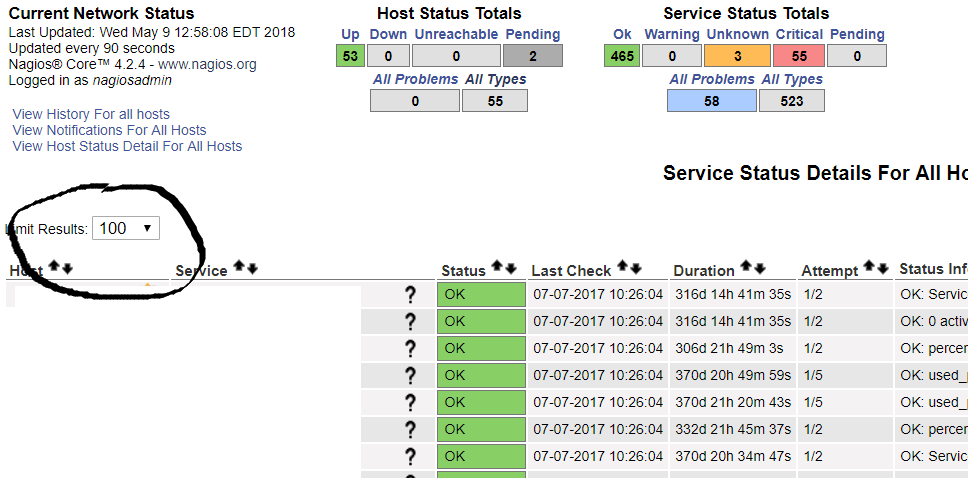Sort Duration column in ascending order
The image size is (968, 478).
tap(746, 268)
